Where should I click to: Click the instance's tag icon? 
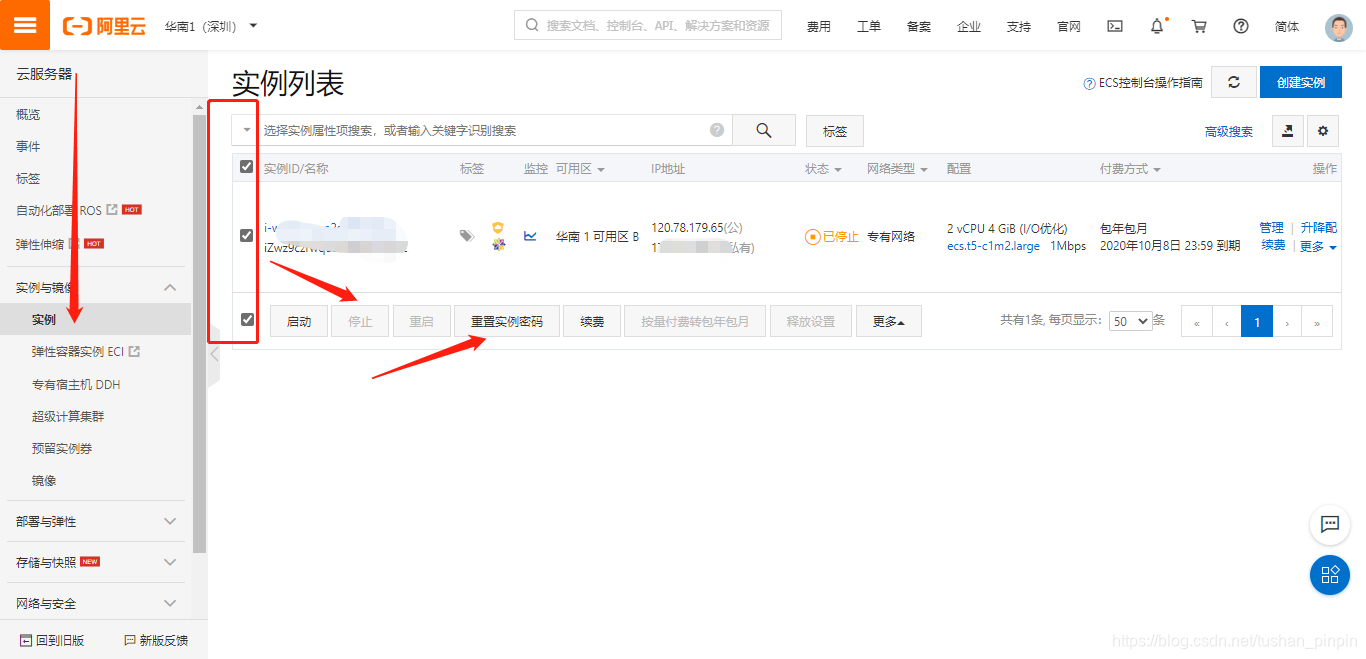point(465,236)
